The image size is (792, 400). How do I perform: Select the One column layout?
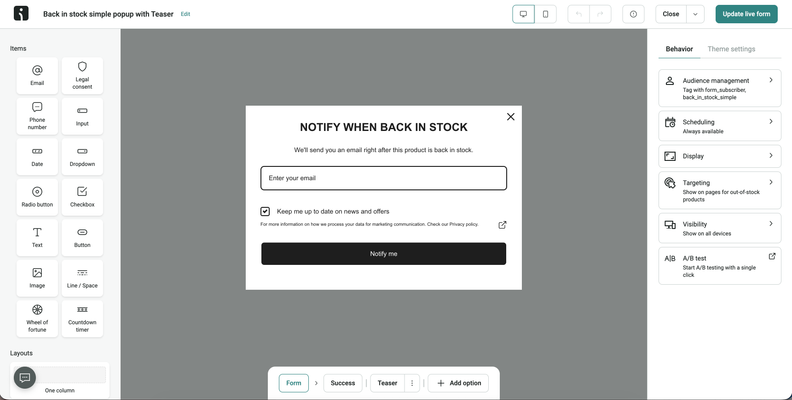pyautogui.click(x=60, y=380)
